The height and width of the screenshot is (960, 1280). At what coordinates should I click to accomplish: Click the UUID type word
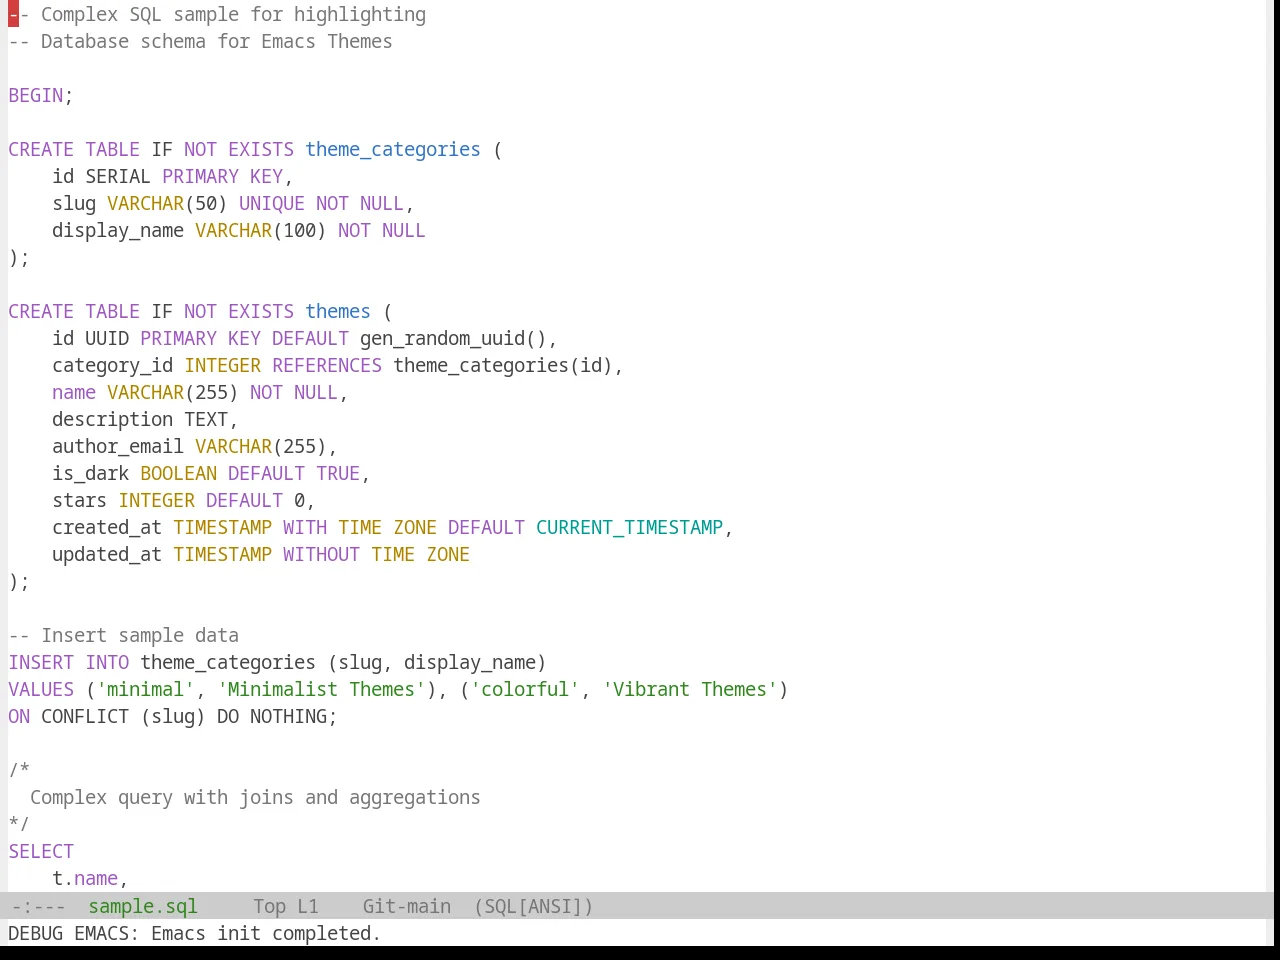[107, 339]
